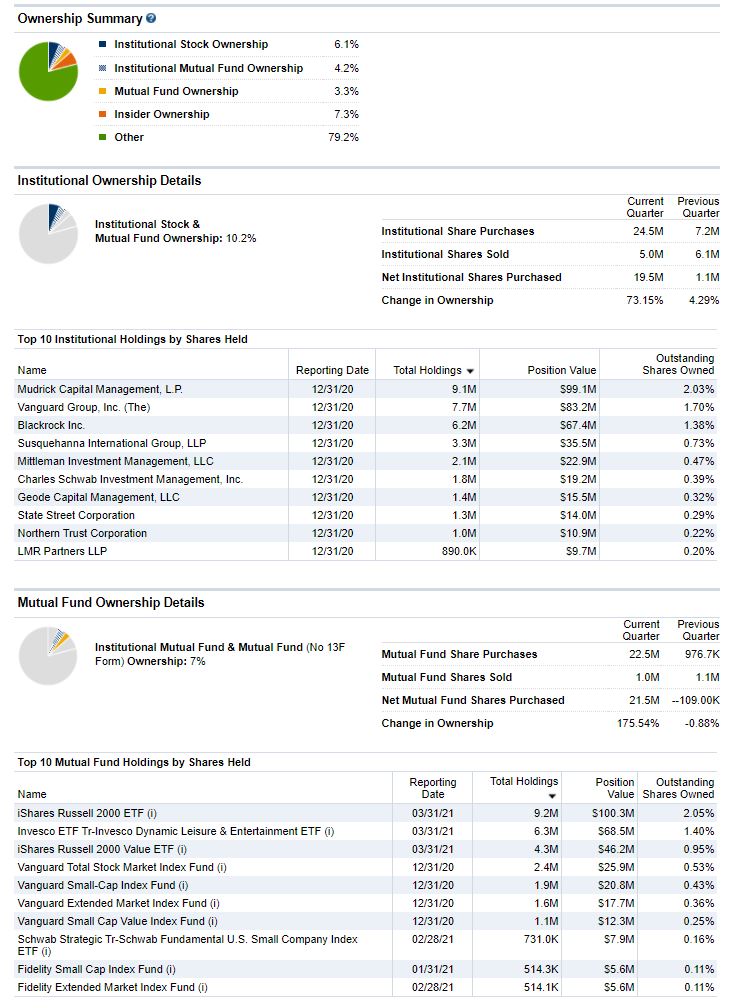The image size is (743, 1008).
Task: Sort institutional holdings by Total Holdings arrow
Action: (470, 371)
